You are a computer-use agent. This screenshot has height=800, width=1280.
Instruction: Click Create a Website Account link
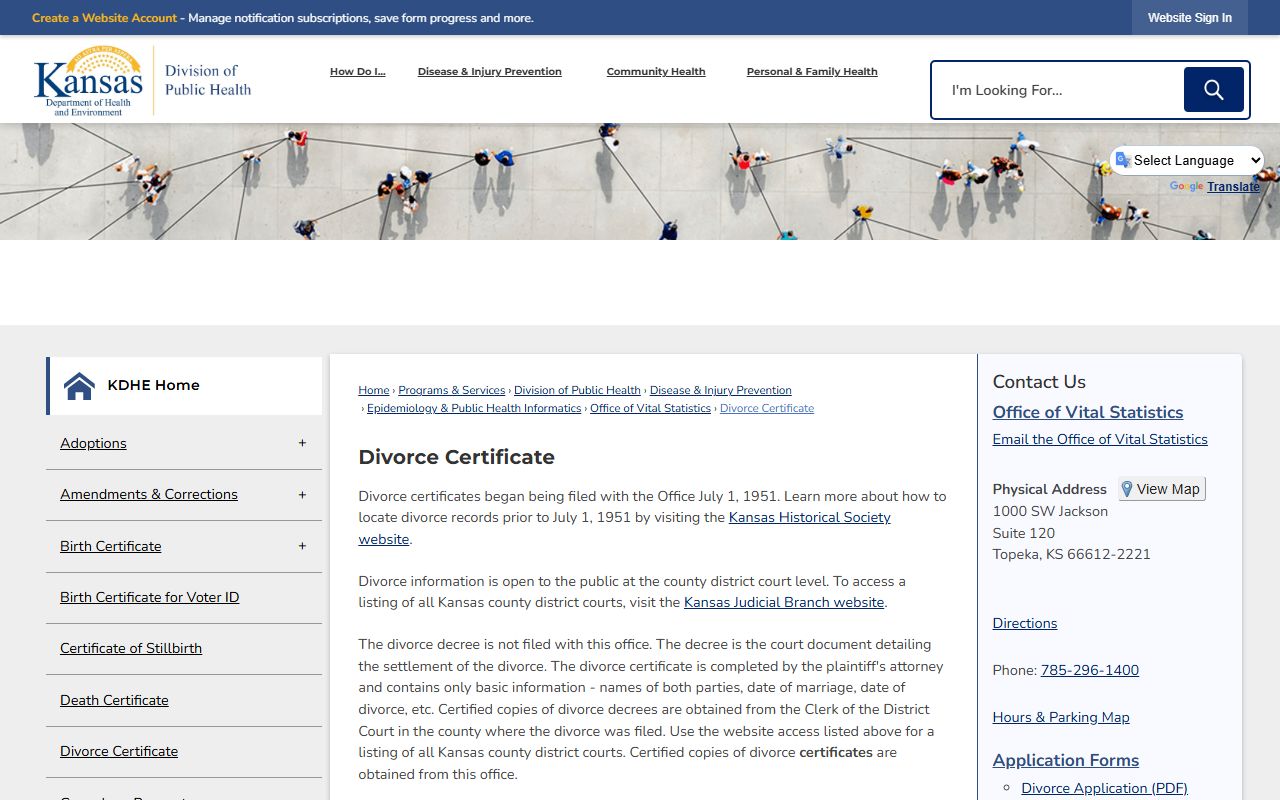coord(104,18)
